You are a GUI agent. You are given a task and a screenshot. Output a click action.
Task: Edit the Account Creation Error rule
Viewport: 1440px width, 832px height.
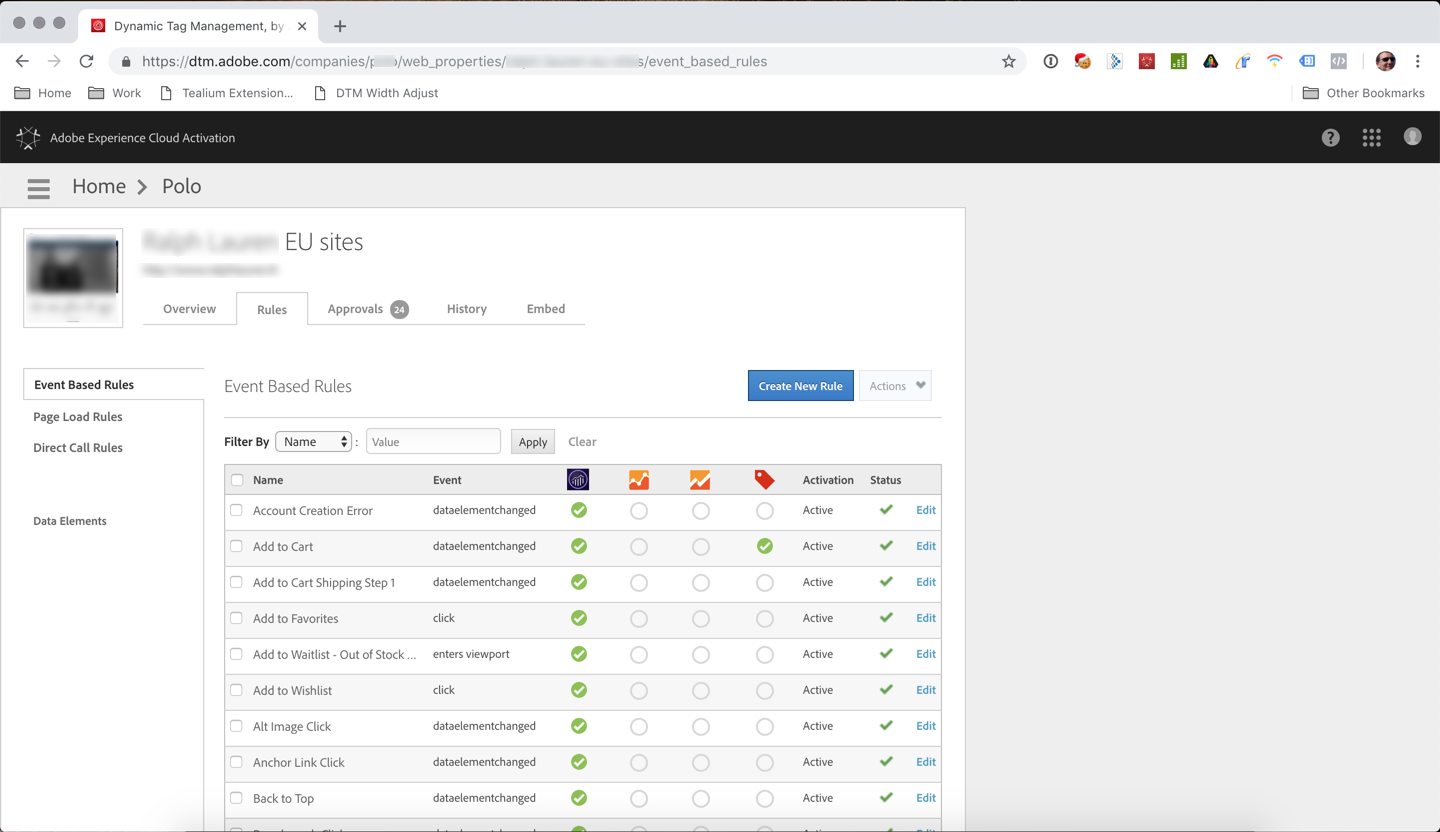click(x=926, y=510)
